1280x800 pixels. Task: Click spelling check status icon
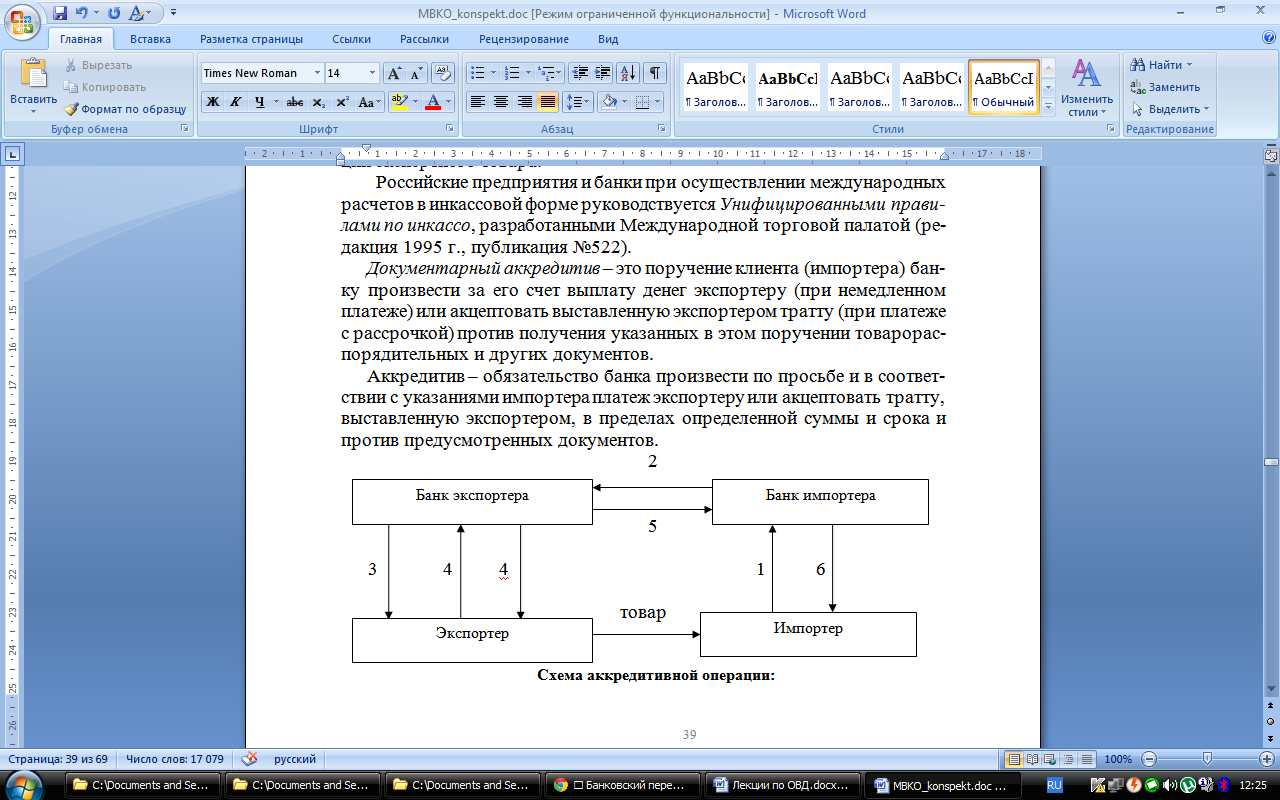pos(250,759)
